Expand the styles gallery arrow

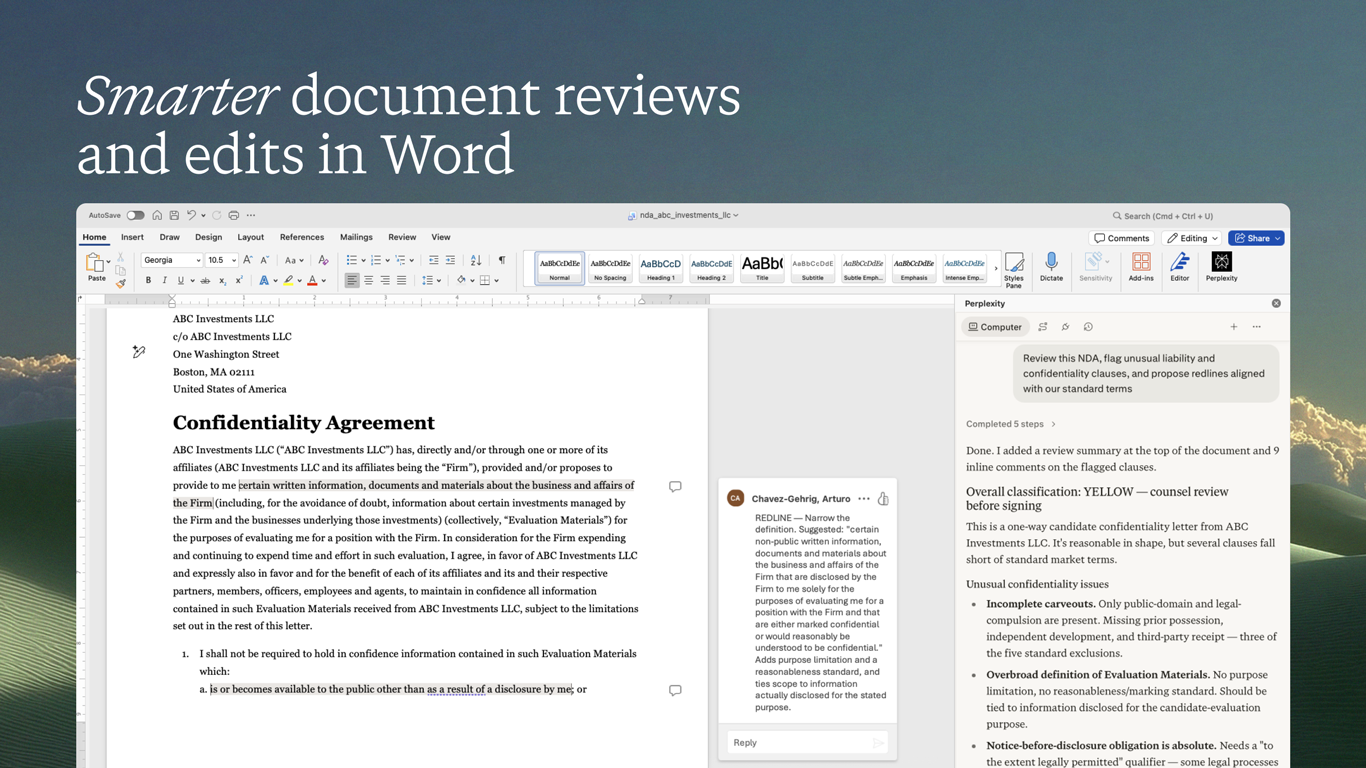[x=996, y=268]
